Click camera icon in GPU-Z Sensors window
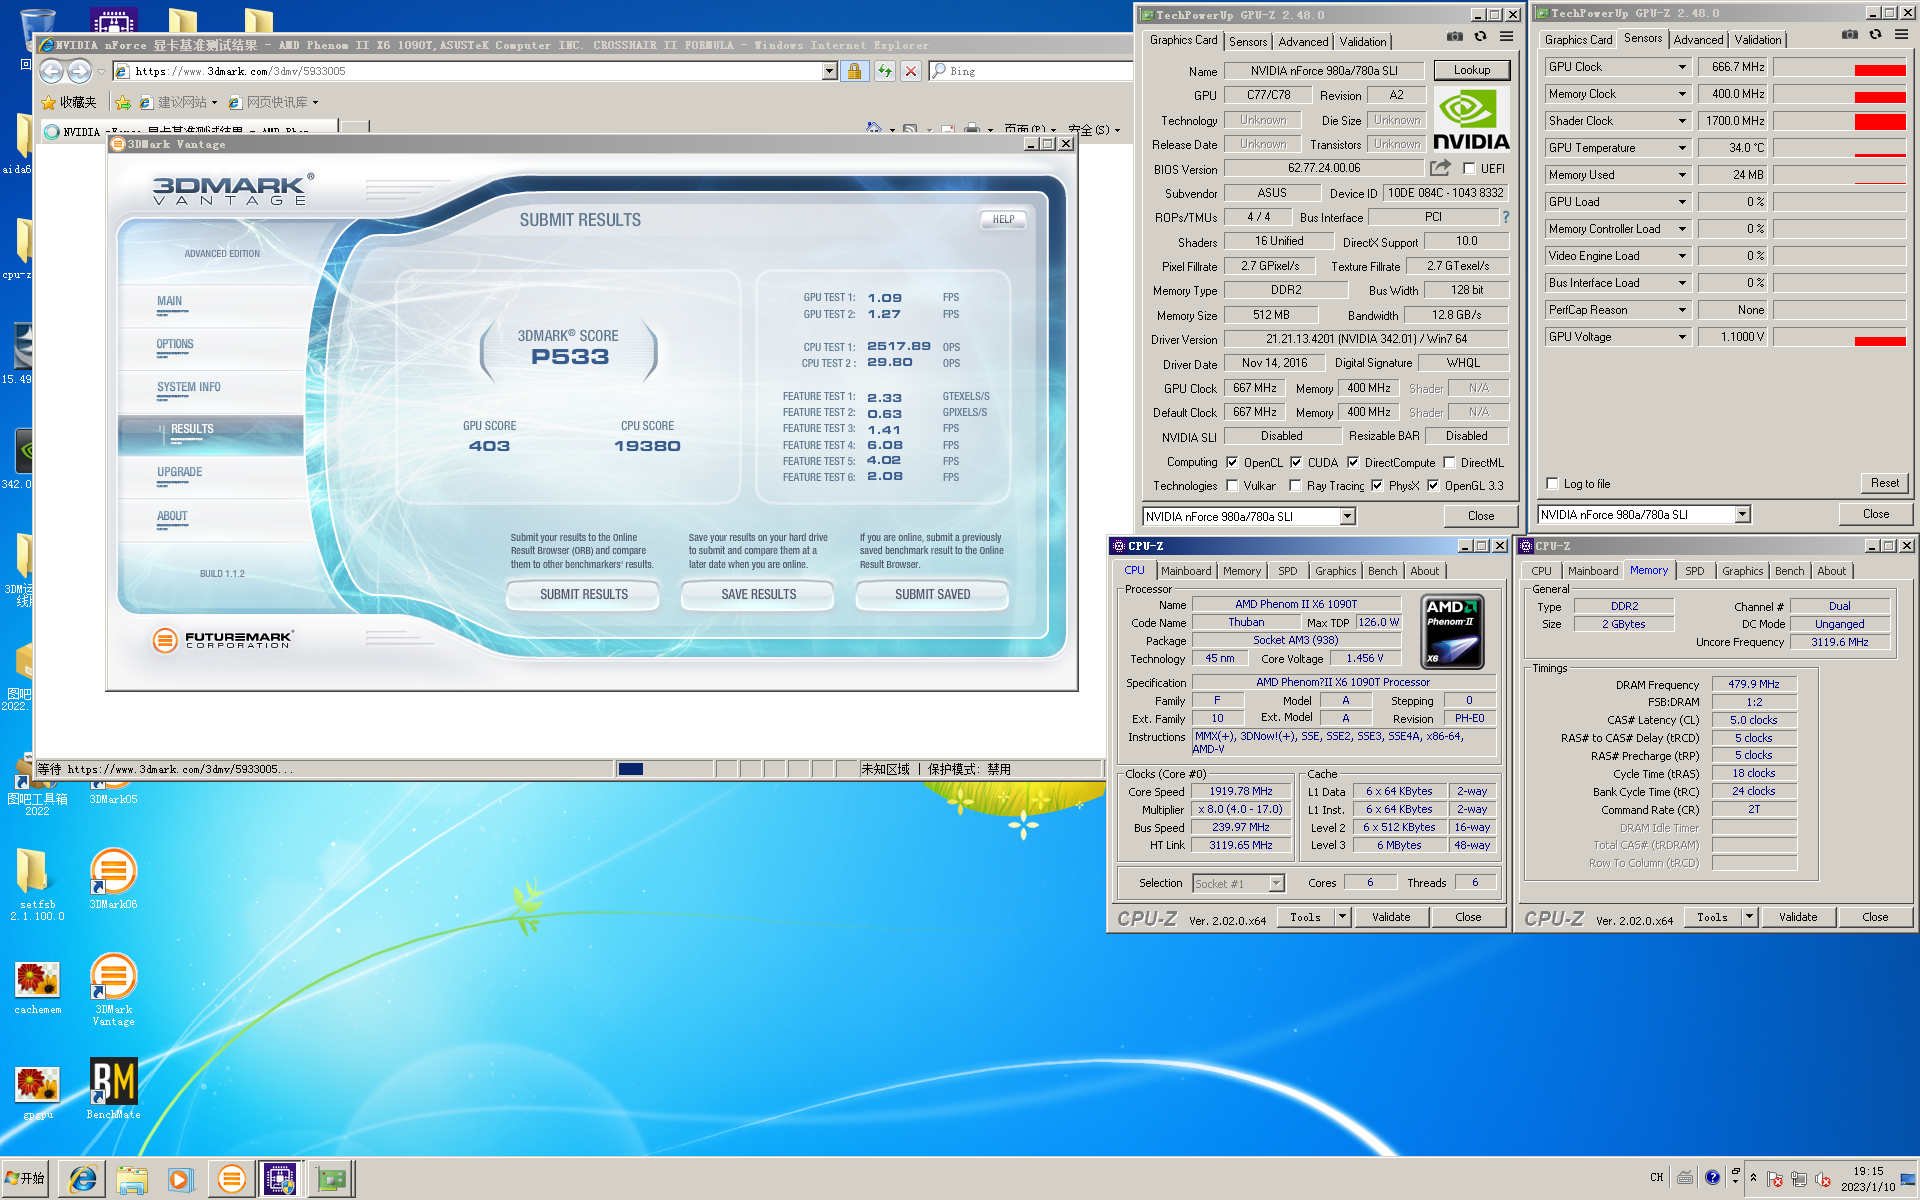Image resolution: width=1920 pixels, height=1200 pixels. tap(1850, 35)
